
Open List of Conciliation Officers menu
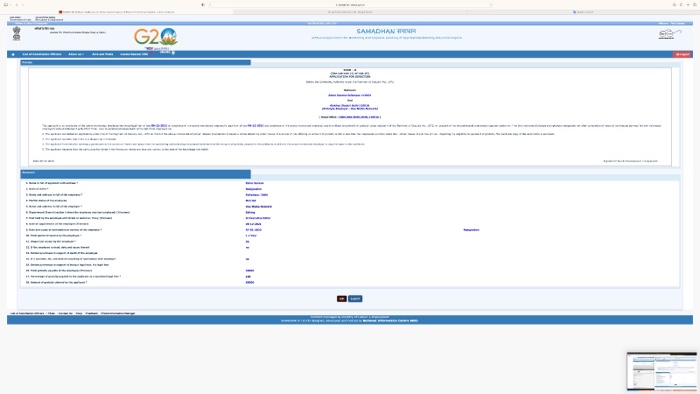point(42,54)
